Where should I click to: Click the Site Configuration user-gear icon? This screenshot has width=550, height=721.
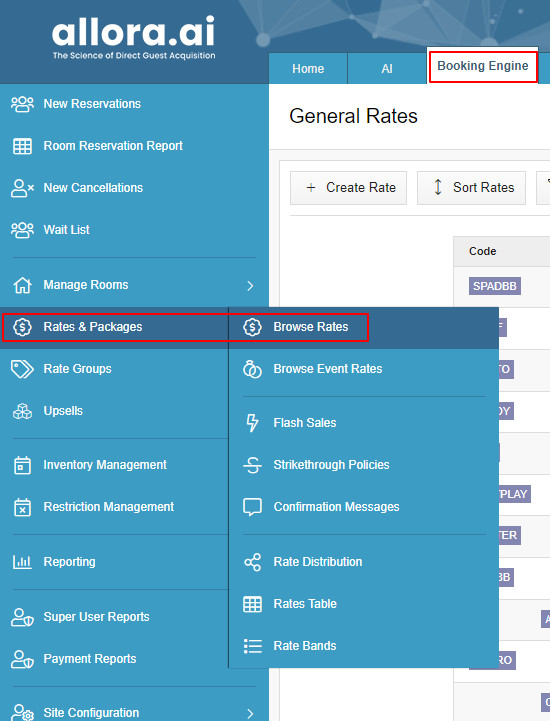[22, 713]
